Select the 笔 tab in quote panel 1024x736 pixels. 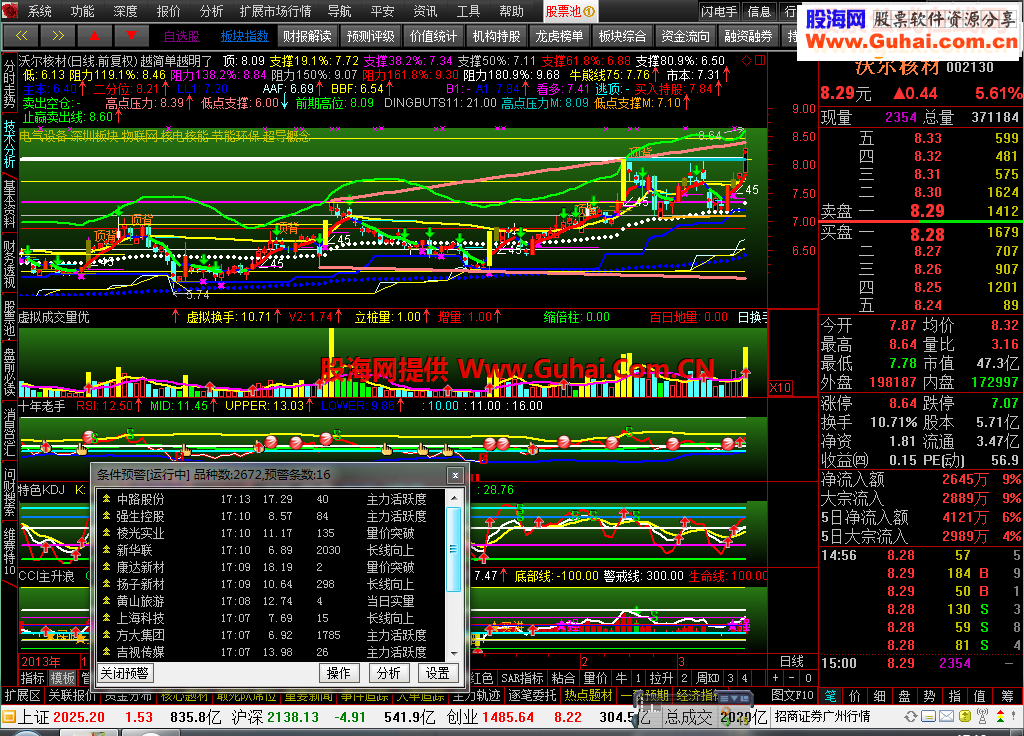coord(830,696)
